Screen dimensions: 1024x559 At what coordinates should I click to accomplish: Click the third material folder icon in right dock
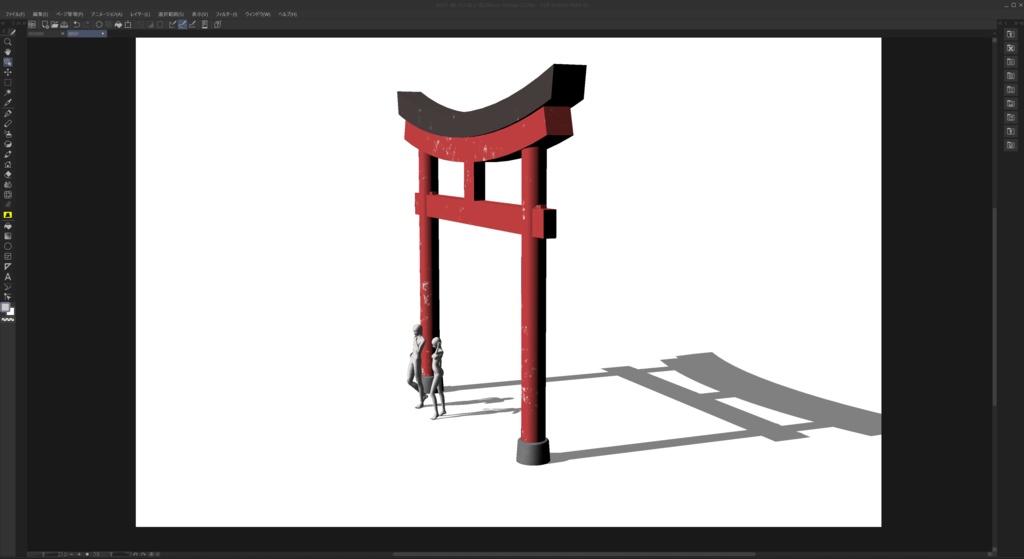click(x=1010, y=62)
